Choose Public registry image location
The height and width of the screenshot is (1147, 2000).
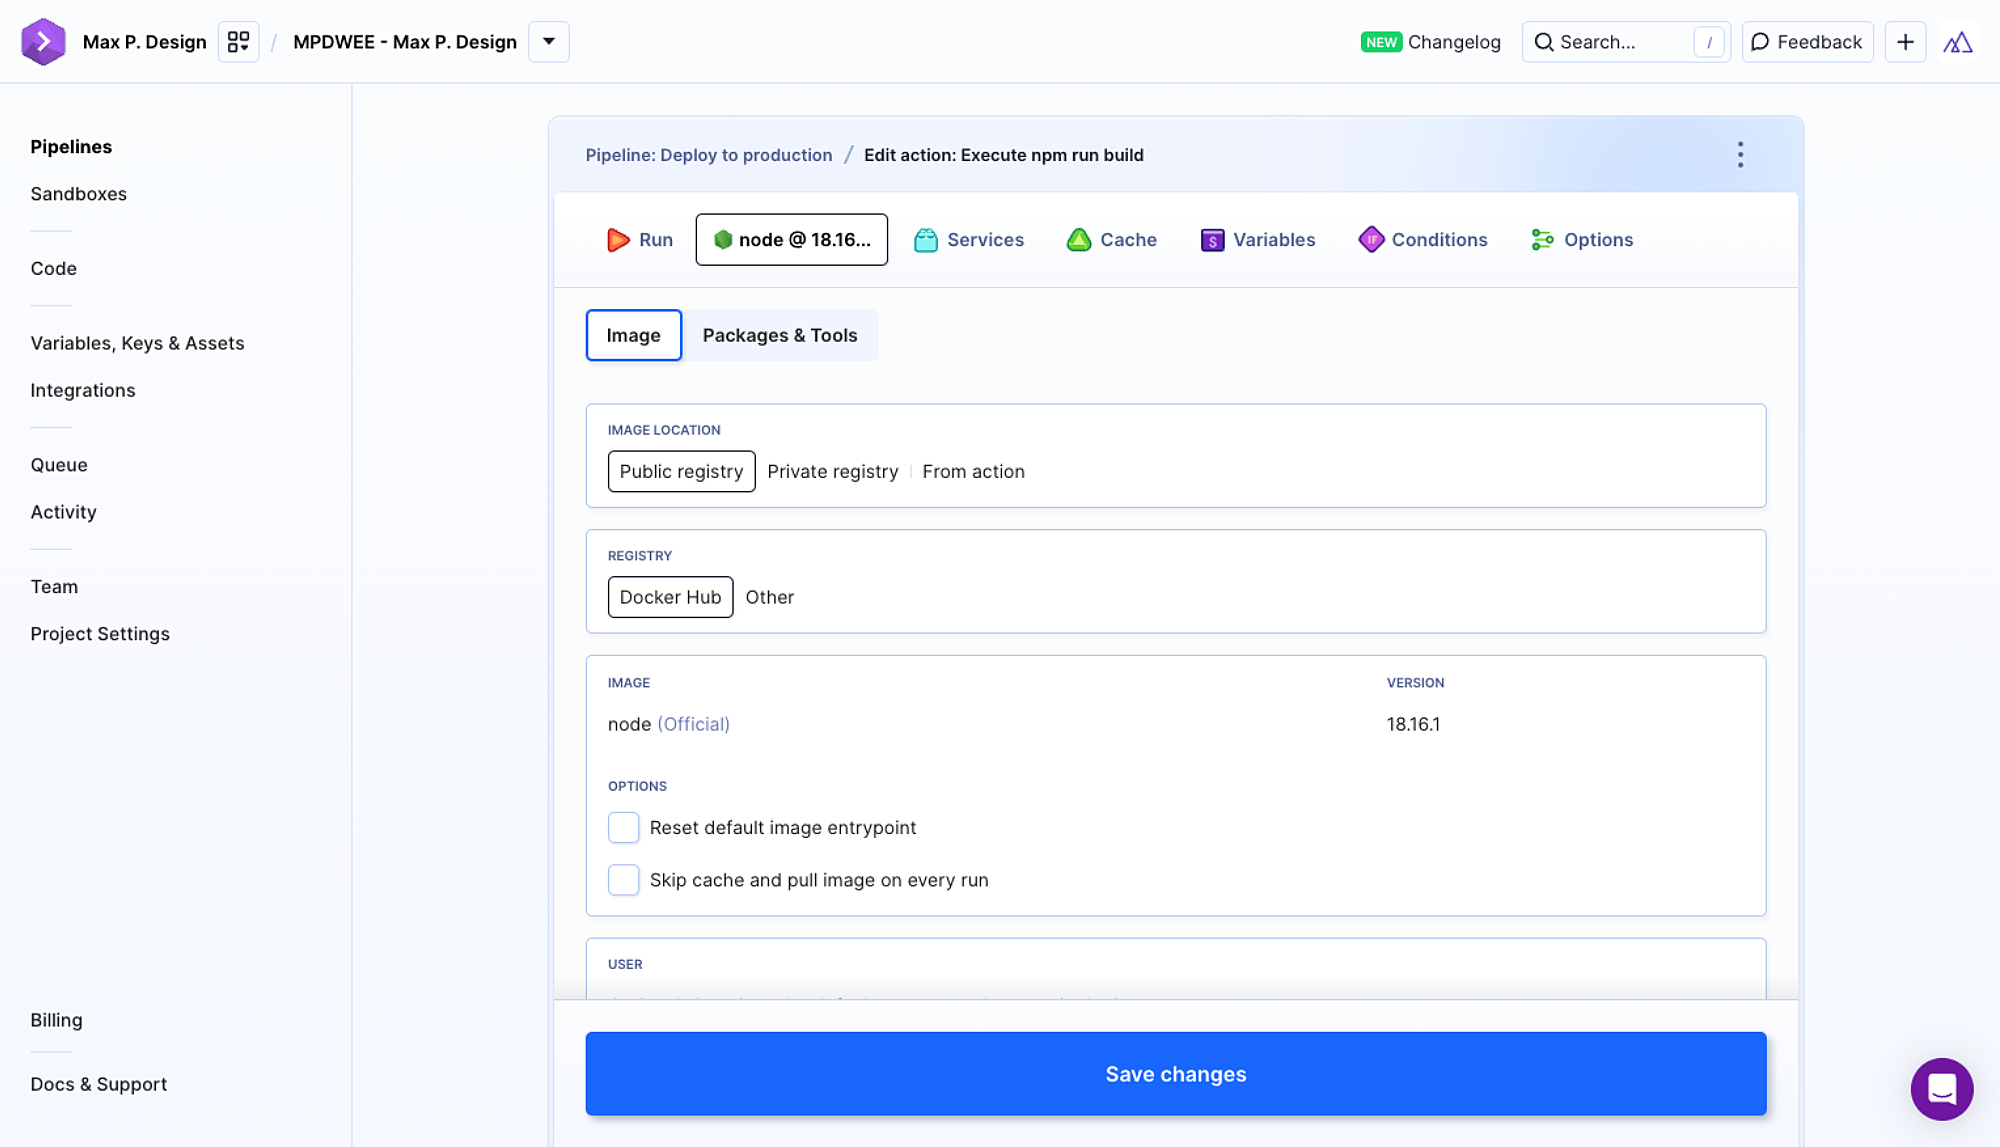pyautogui.click(x=681, y=472)
